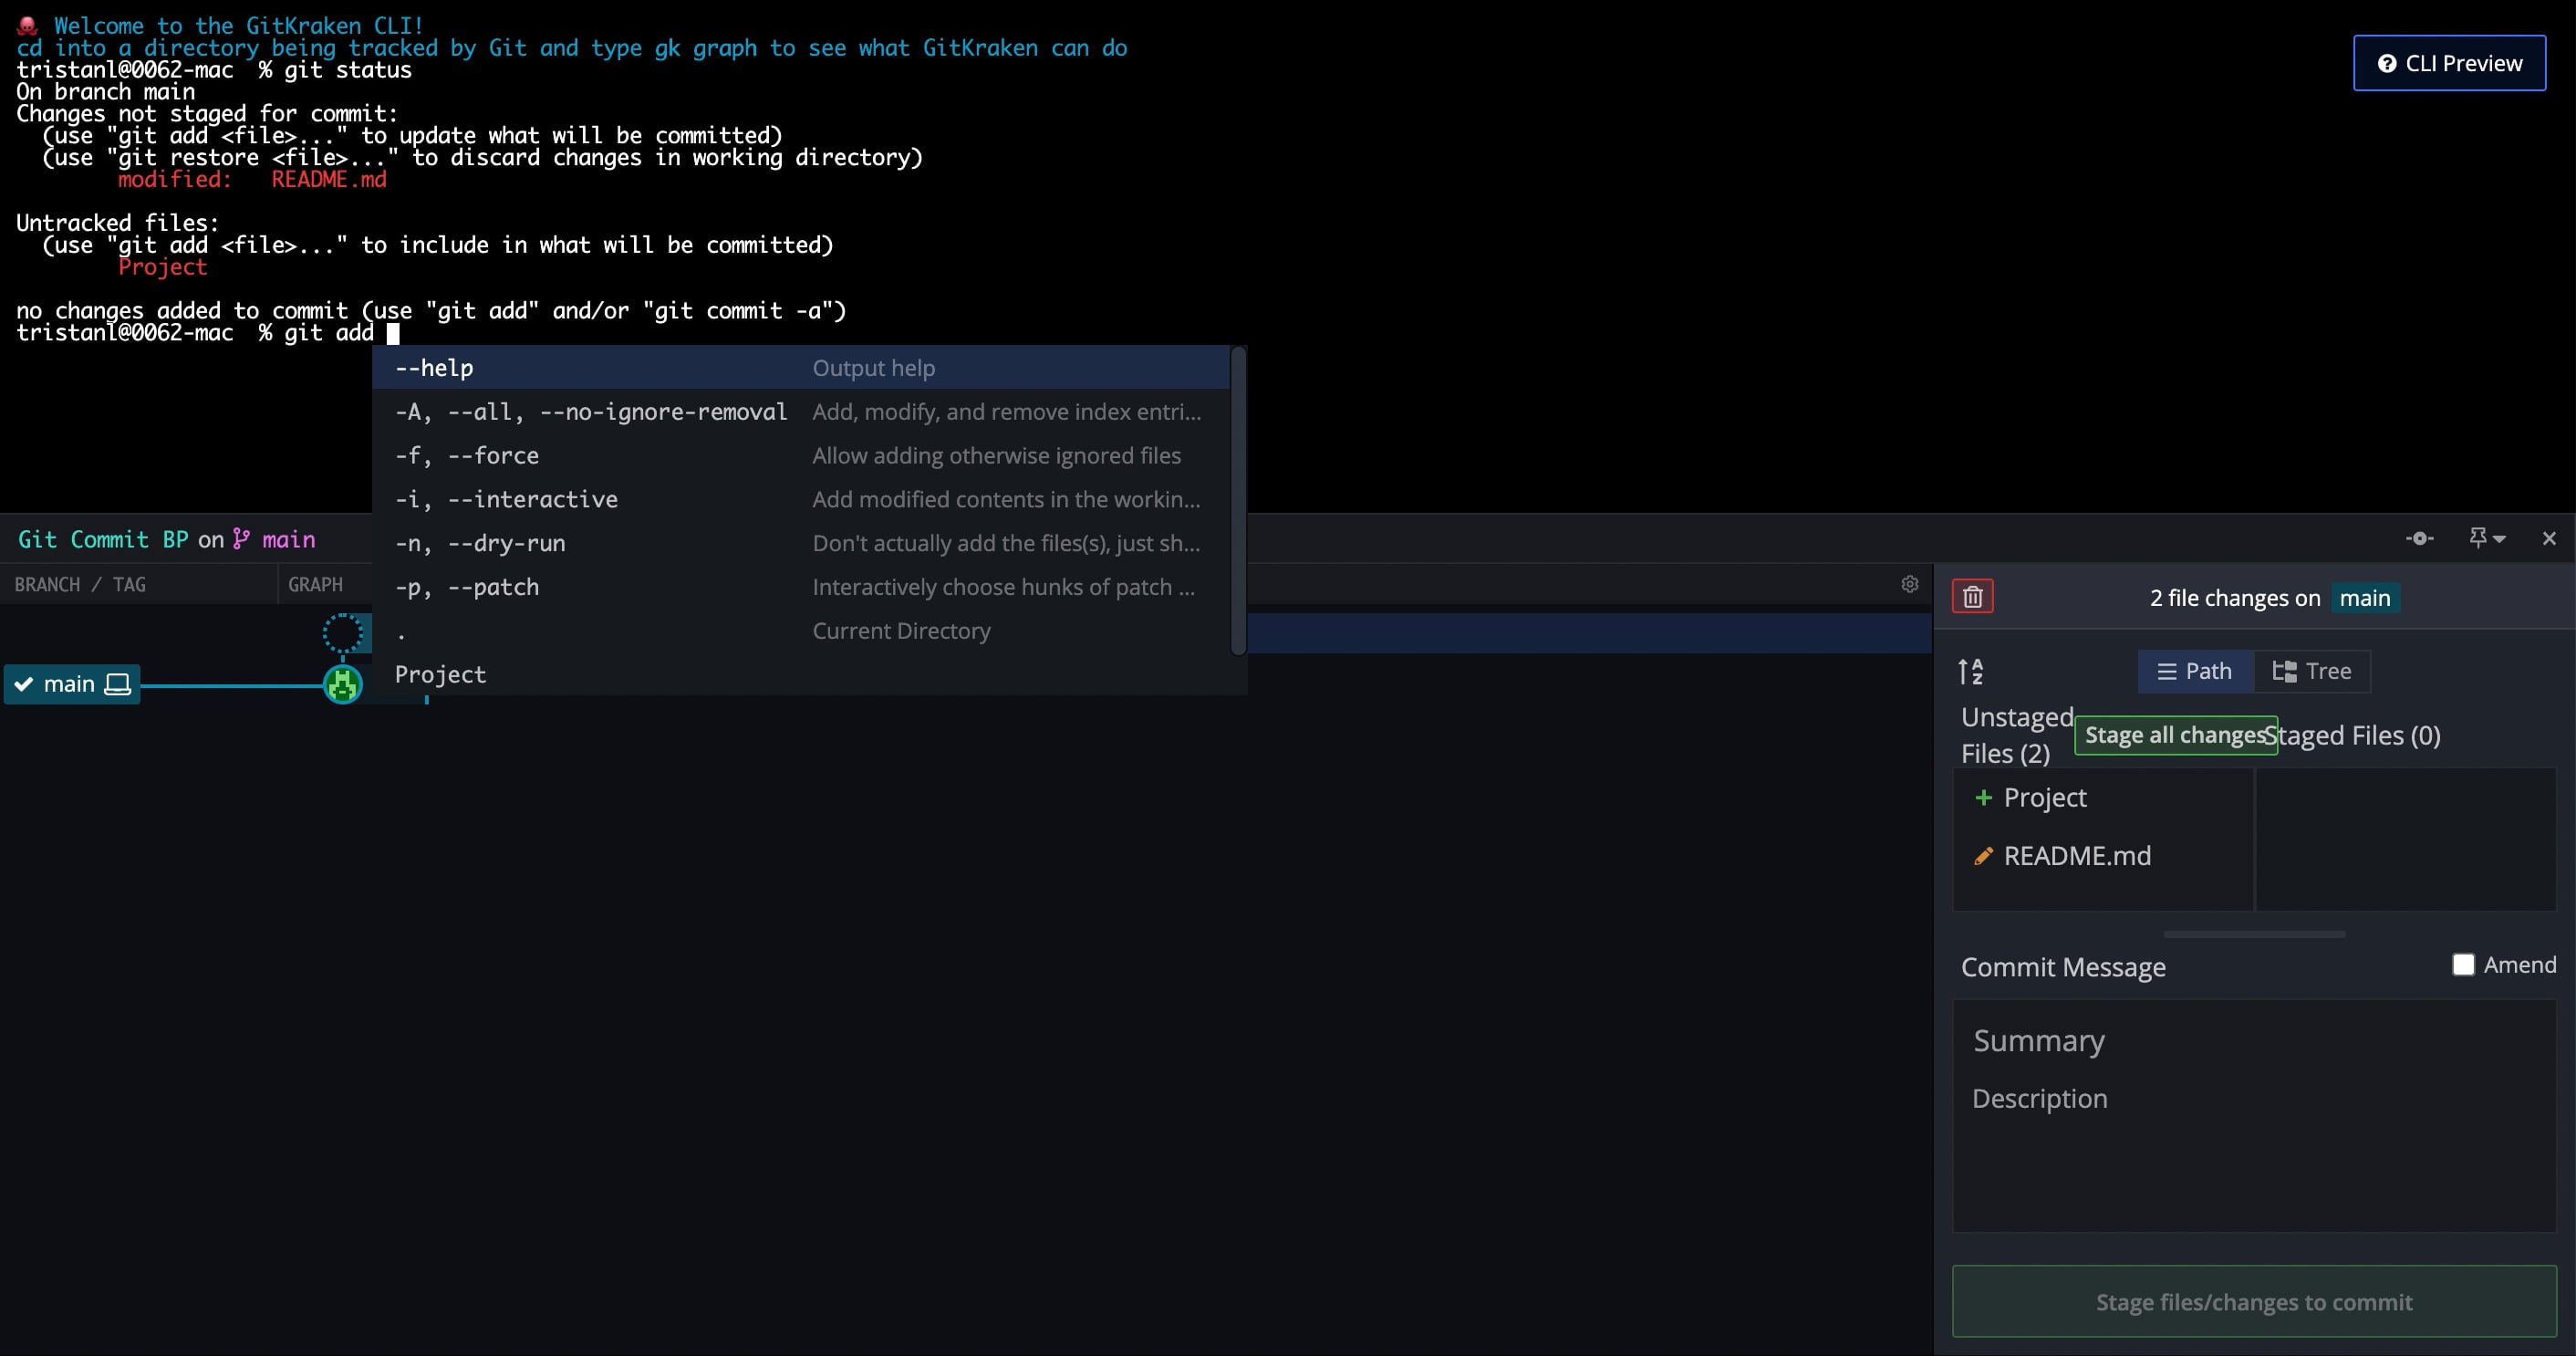Choose -i, --interactive autocomplete suggestion
2576x1356 pixels.
click(x=801, y=499)
